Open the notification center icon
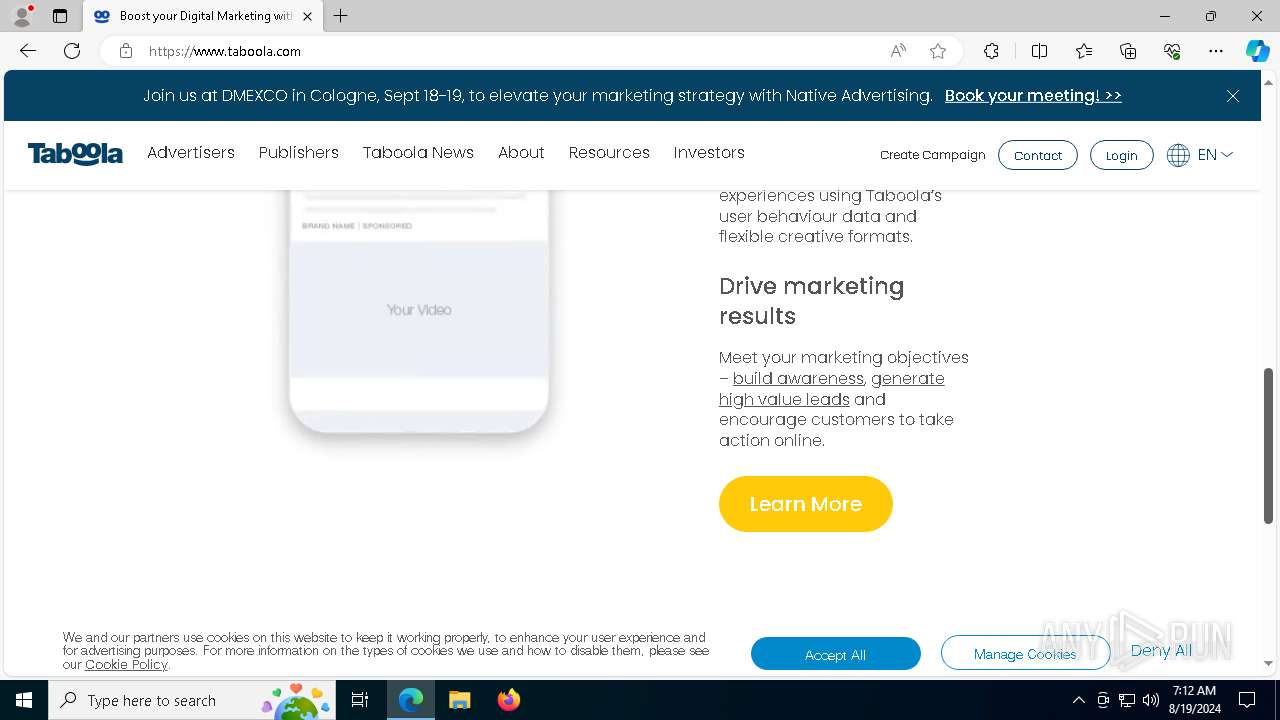 click(1247, 700)
